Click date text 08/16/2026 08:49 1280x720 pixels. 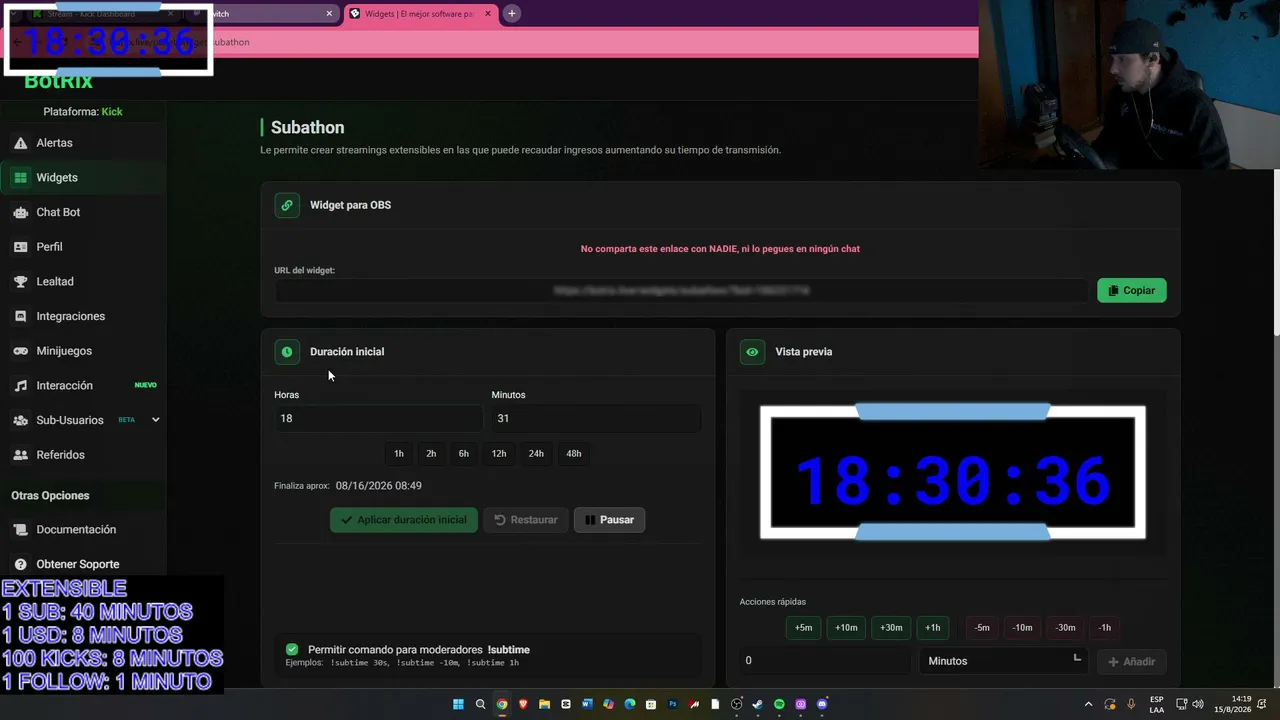click(378, 486)
